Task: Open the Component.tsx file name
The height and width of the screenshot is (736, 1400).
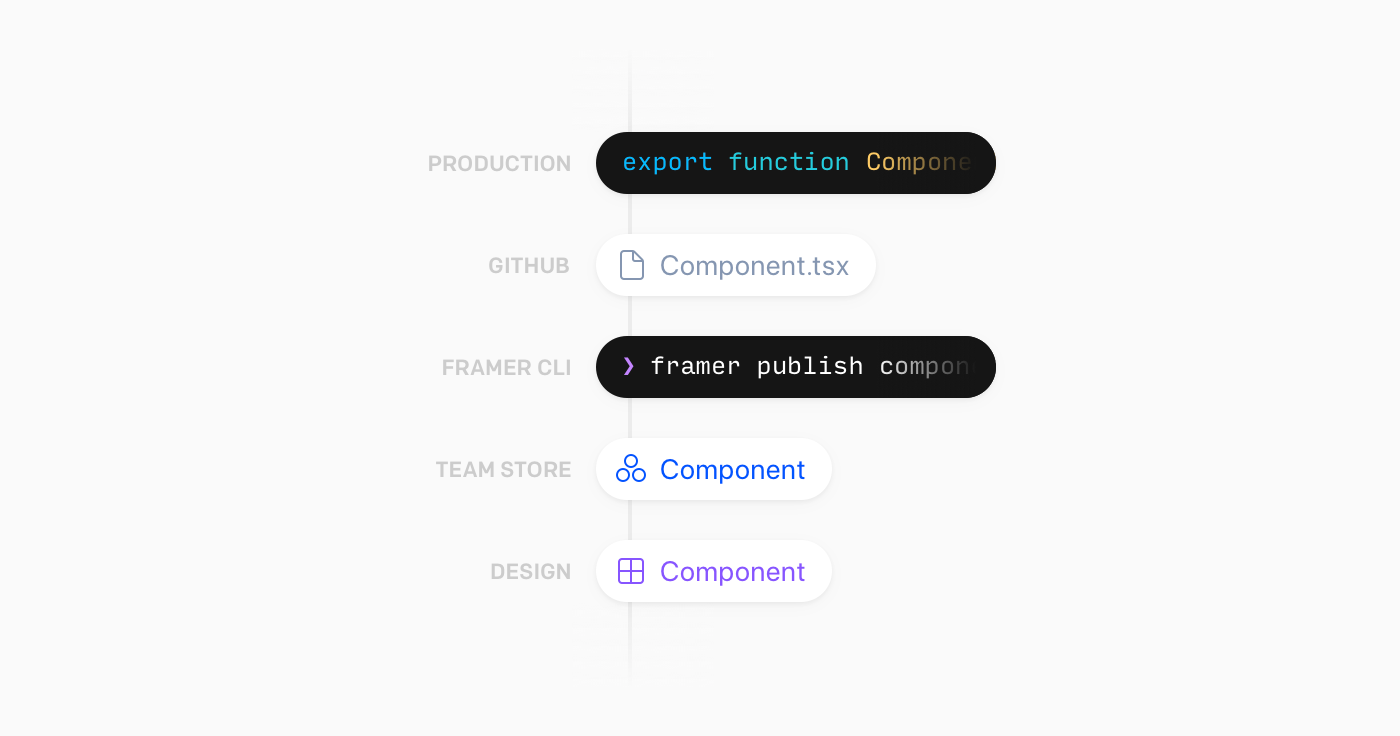Action: (x=754, y=265)
